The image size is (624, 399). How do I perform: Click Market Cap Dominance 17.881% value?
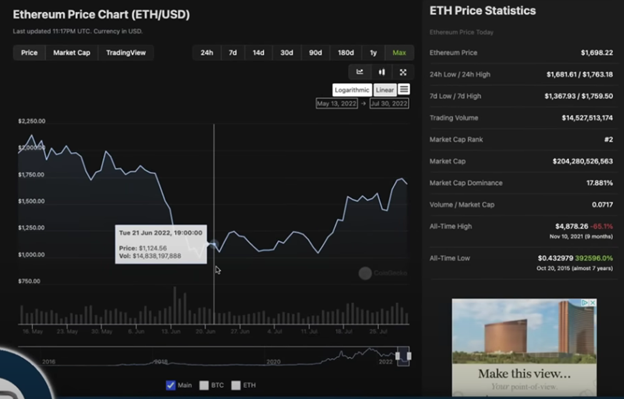[599, 183]
